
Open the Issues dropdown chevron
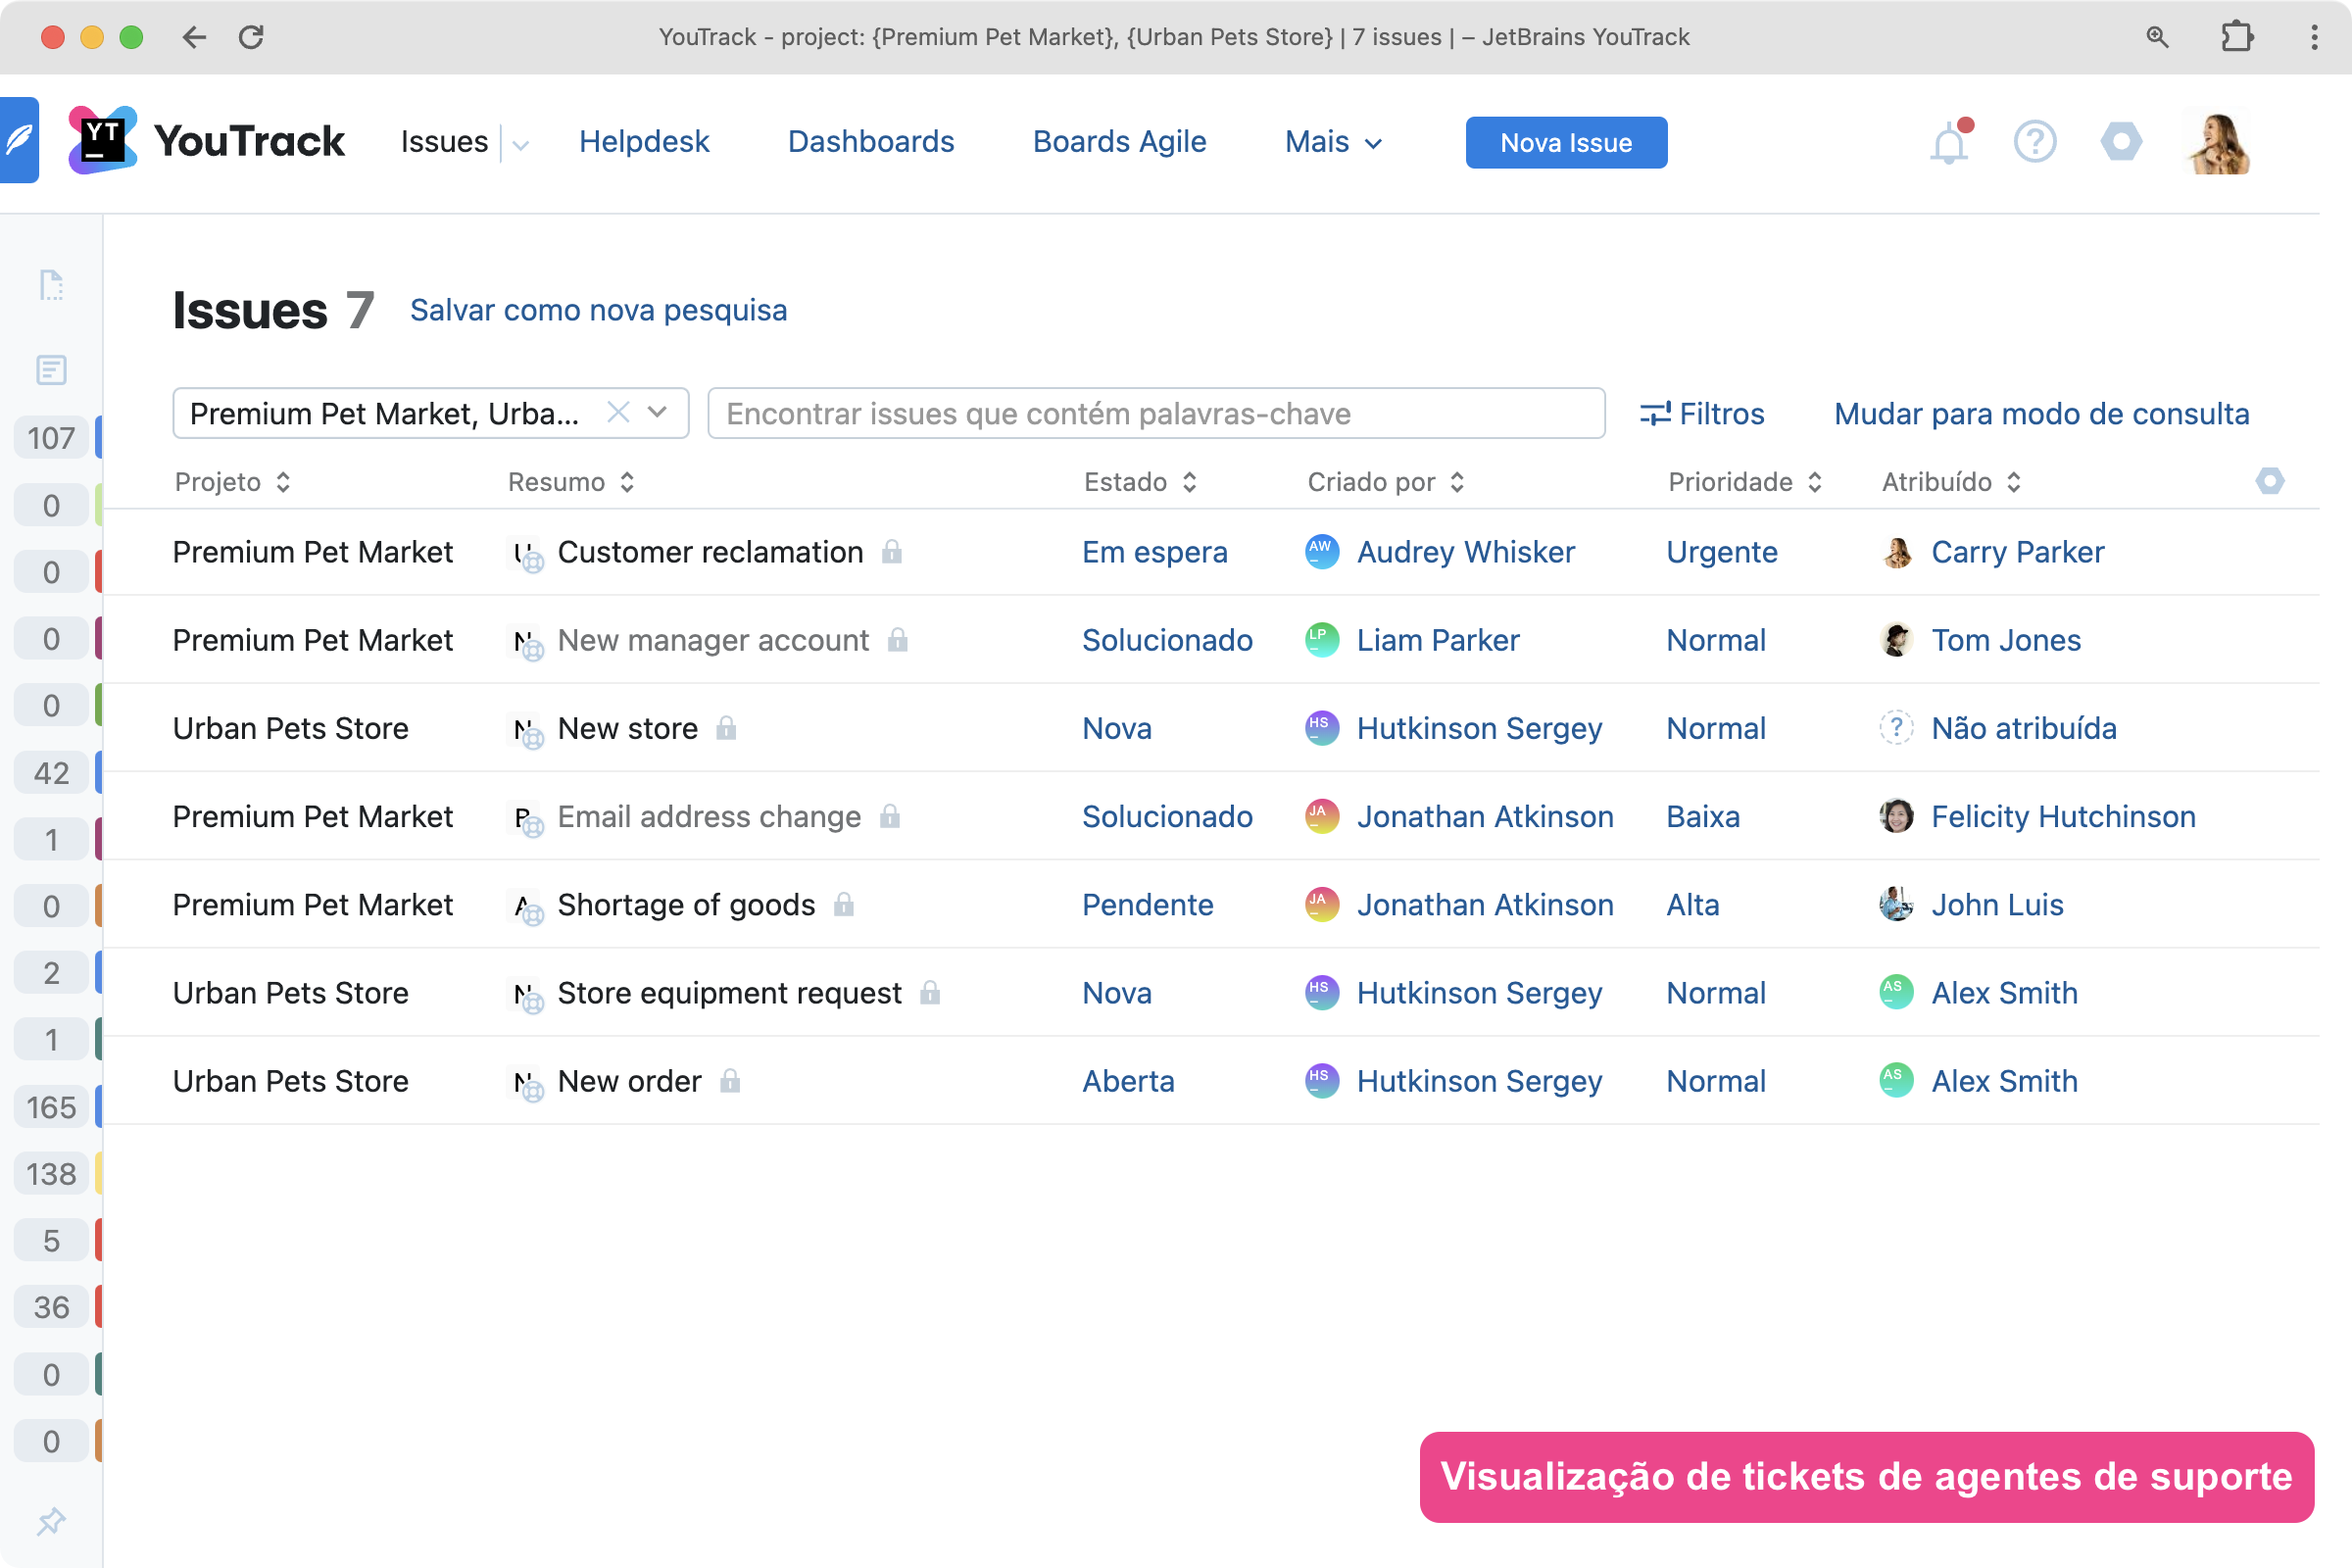[520, 144]
